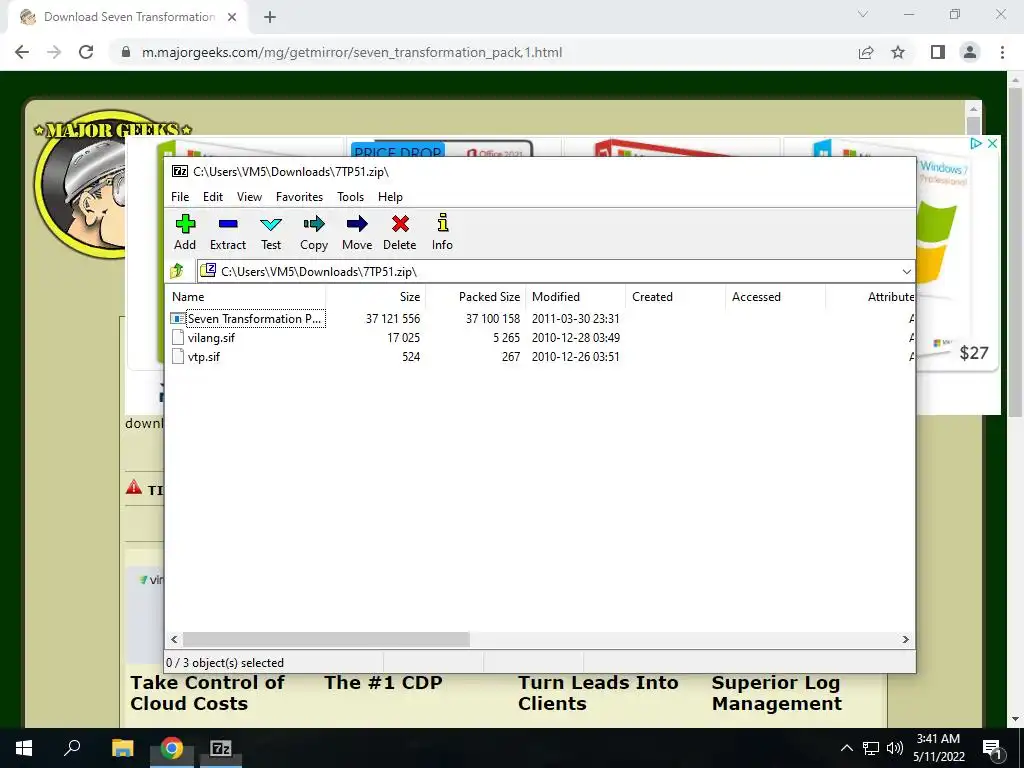This screenshot has height=768, width=1024.
Task: Open Chrome profile avatar menu
Action: point(970,52)
